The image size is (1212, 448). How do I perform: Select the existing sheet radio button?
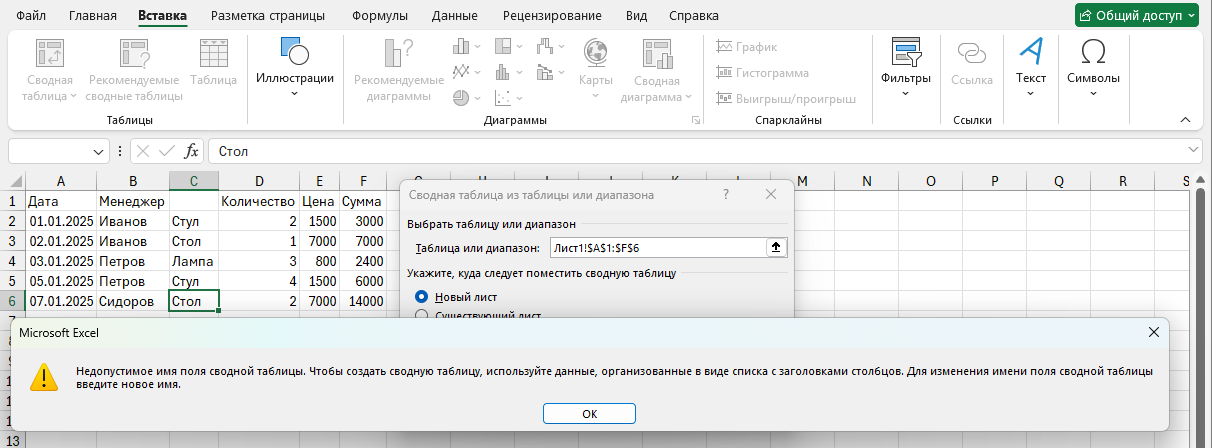(x=422, y=316)
